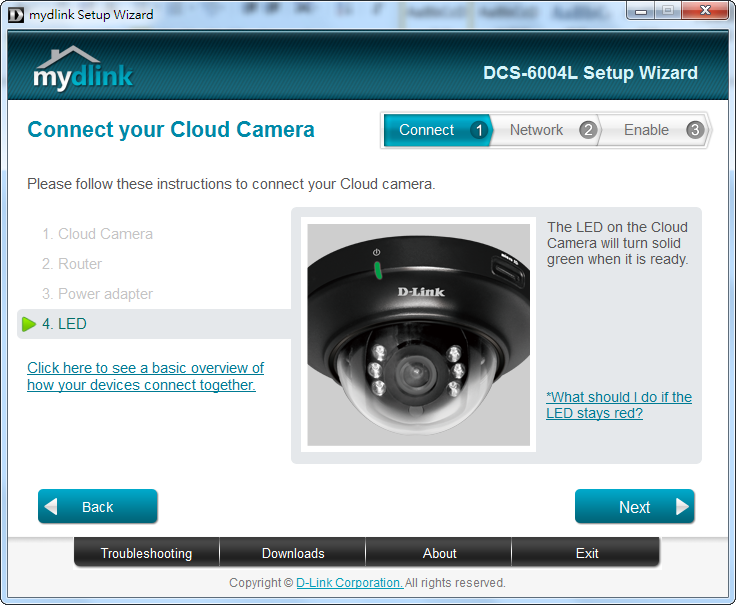Click the title bar D-Link app icon
736x605 pixels.
point(15,14)
